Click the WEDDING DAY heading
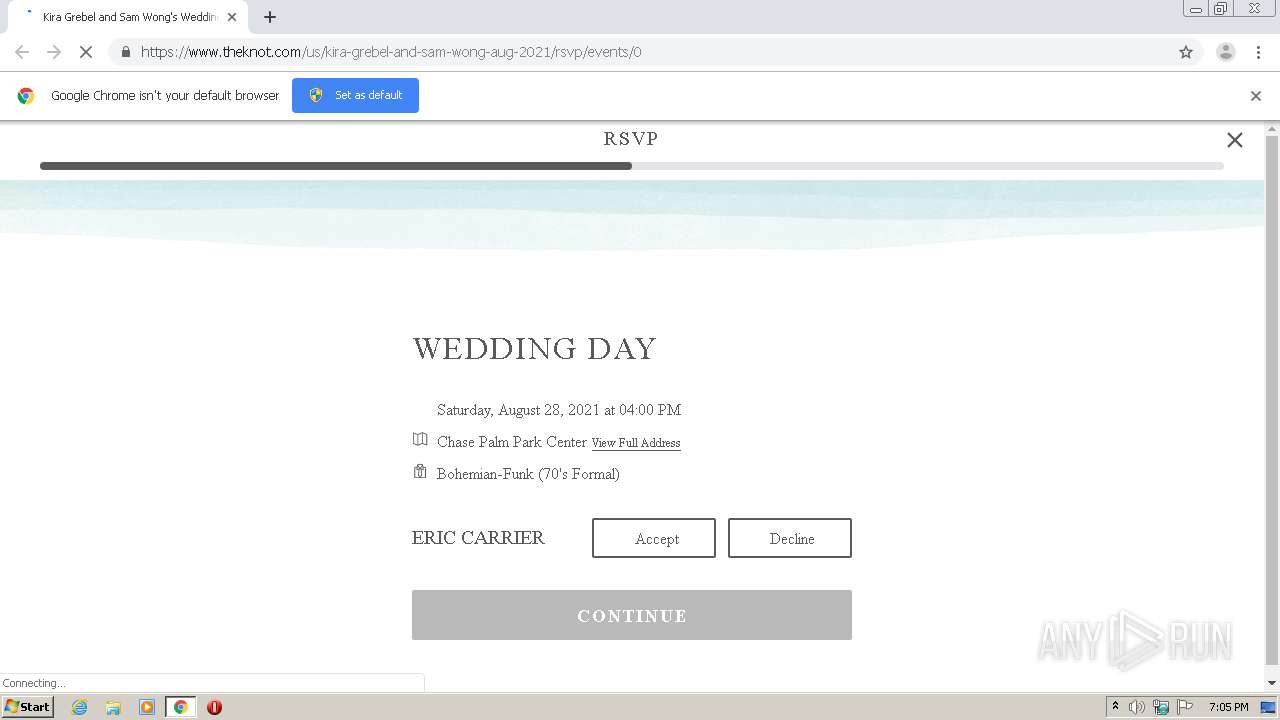Image resolution: width=1280 pixels, height=720 pixels. [x=534, y=348]
